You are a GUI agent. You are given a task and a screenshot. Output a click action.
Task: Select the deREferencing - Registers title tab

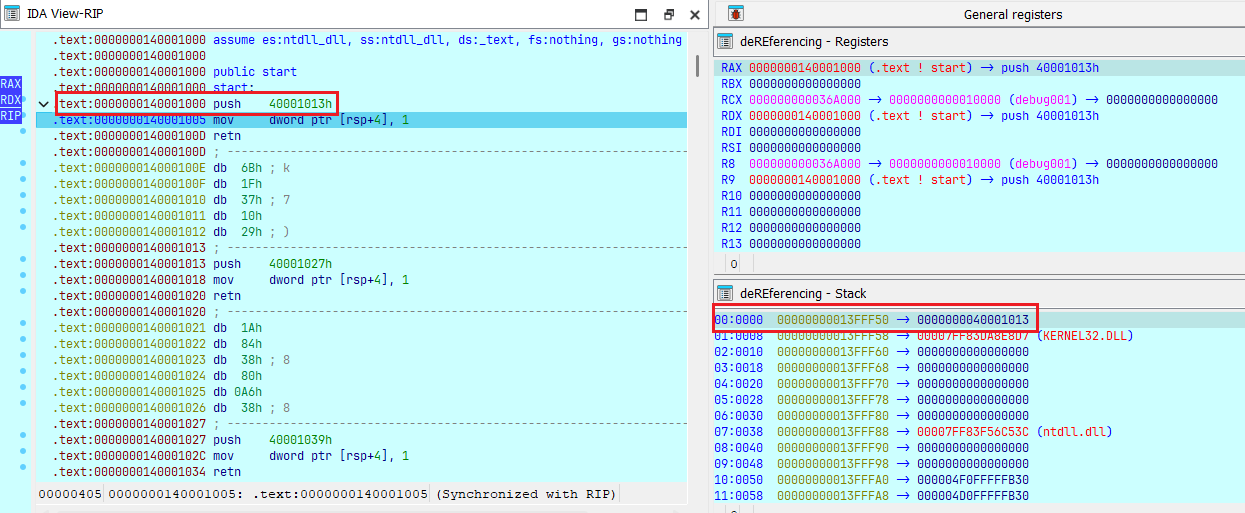(814, 42)
